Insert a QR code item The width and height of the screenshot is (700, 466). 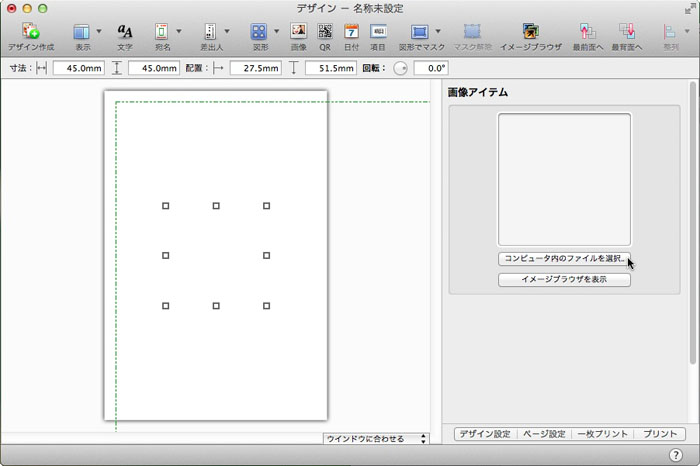(325, 32)
